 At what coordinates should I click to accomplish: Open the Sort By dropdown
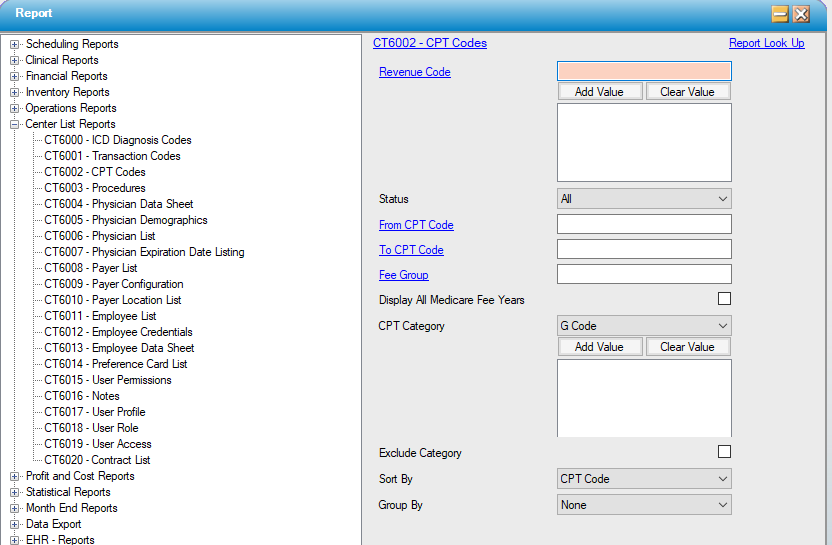pyautogui.click(x=644, y=479)
